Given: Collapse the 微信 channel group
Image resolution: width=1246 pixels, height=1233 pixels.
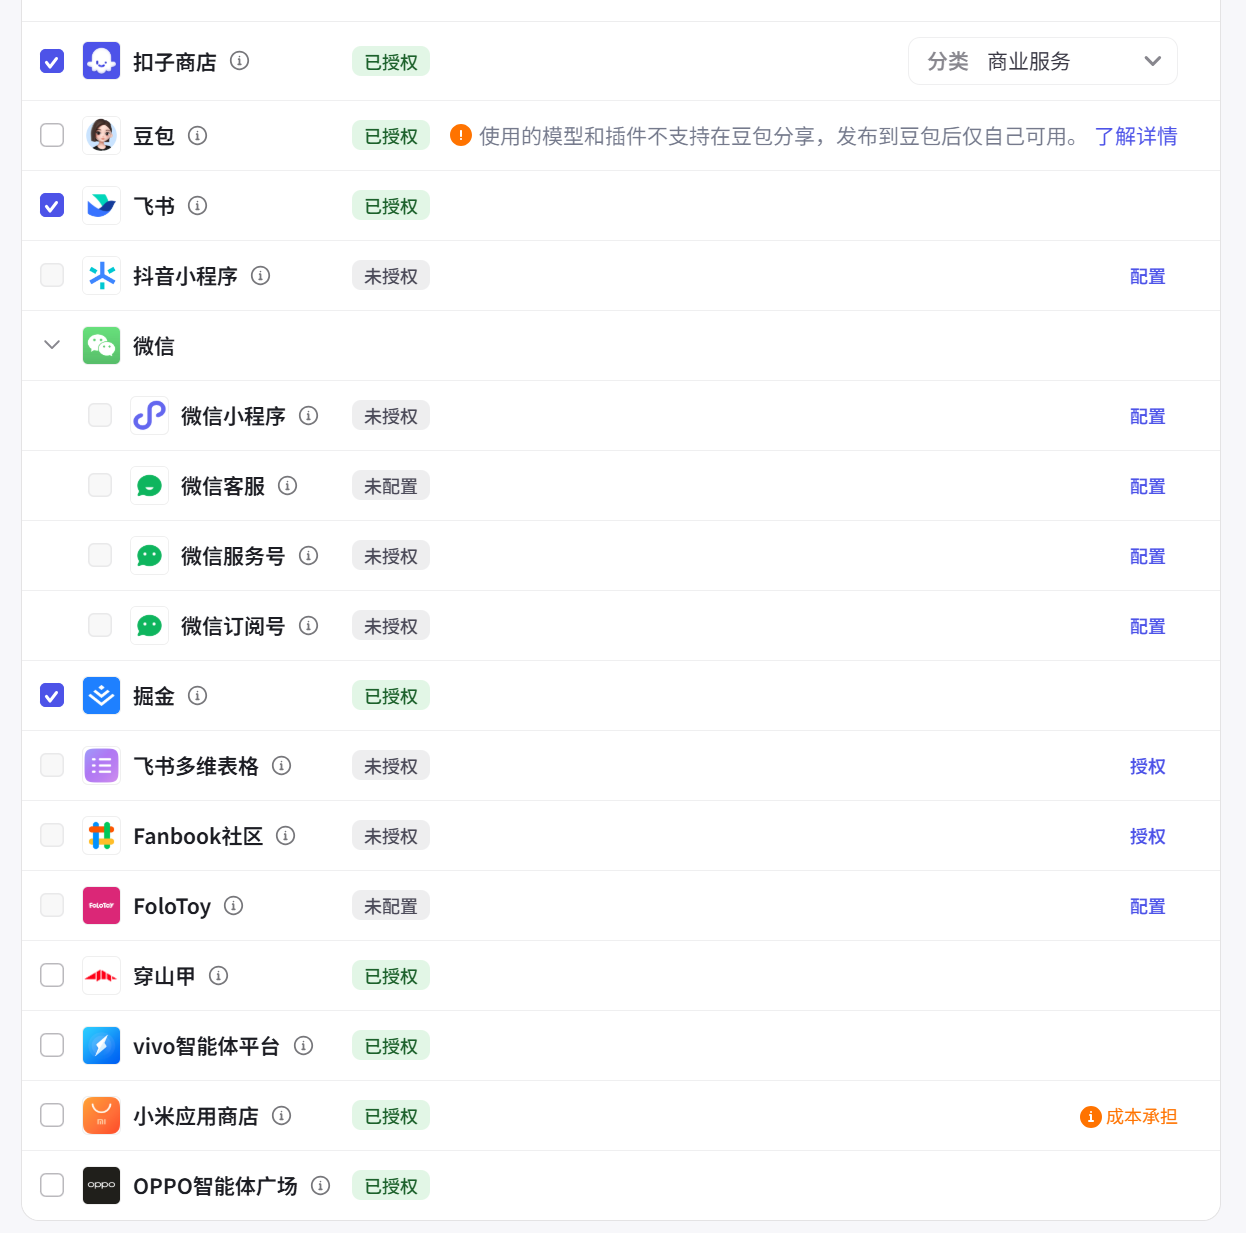Looking at the screenshot, I should tap(51, 344).
